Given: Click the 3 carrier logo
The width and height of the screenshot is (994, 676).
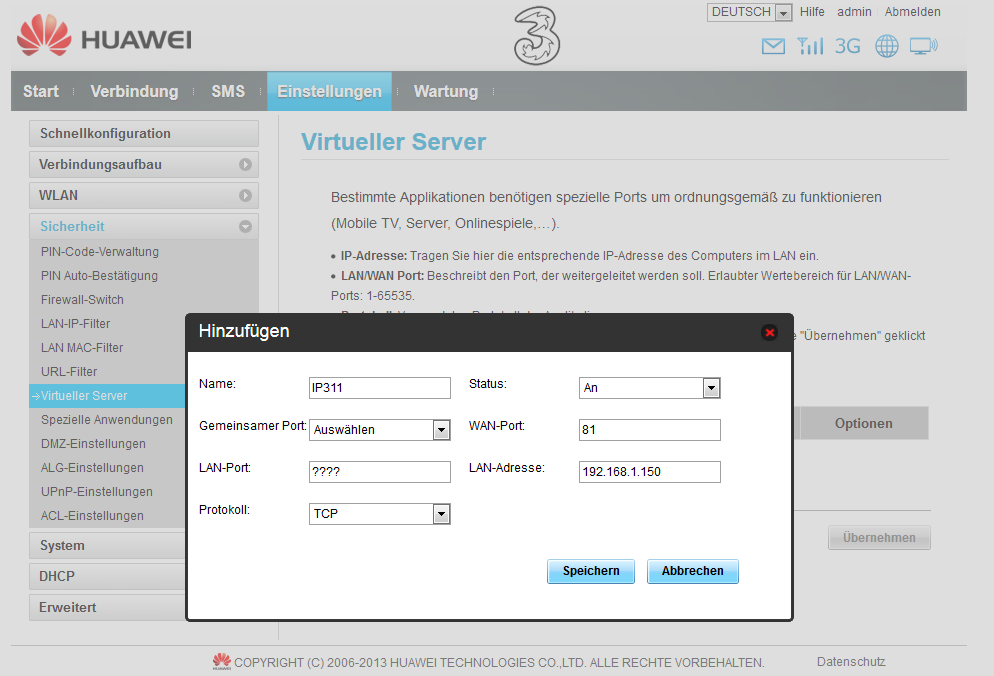Looking at the screenshot, I should [537, 37].
